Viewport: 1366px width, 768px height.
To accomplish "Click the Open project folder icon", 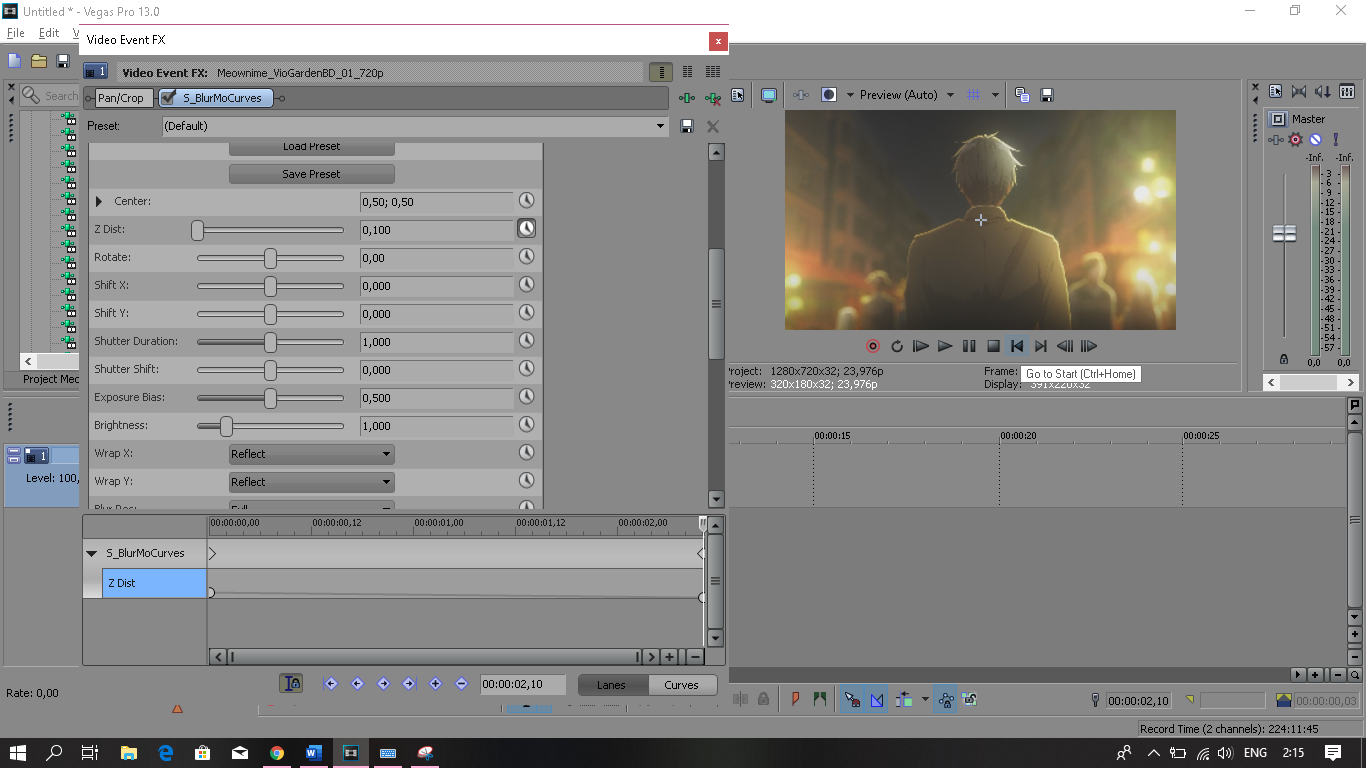I will click(39, 61).
